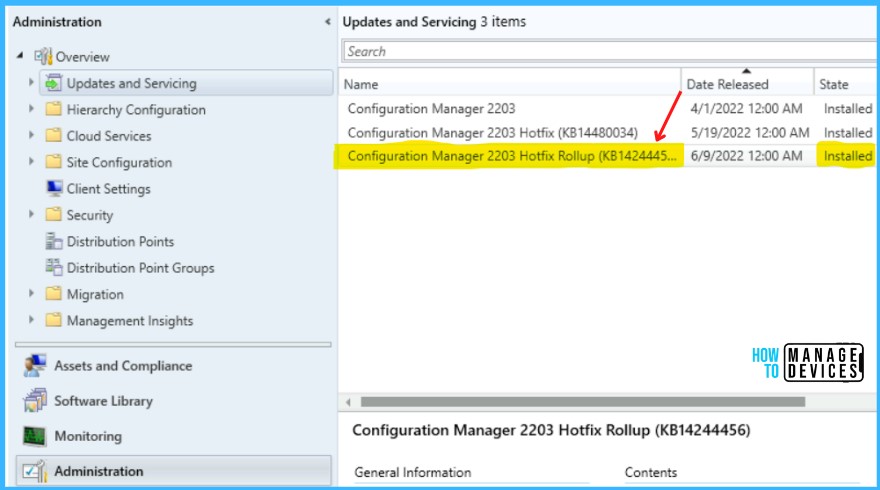Open Distribution Points tree item
Screen dimensions: 880x490
pyautogui.click(x=120, y=241)
